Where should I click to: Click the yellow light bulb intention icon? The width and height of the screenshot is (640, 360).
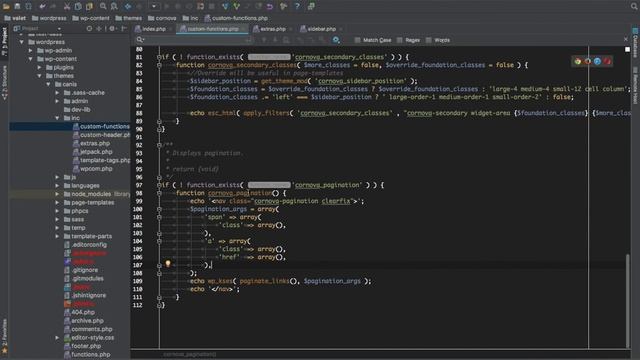pyautogui.click(x=168, y=264)
